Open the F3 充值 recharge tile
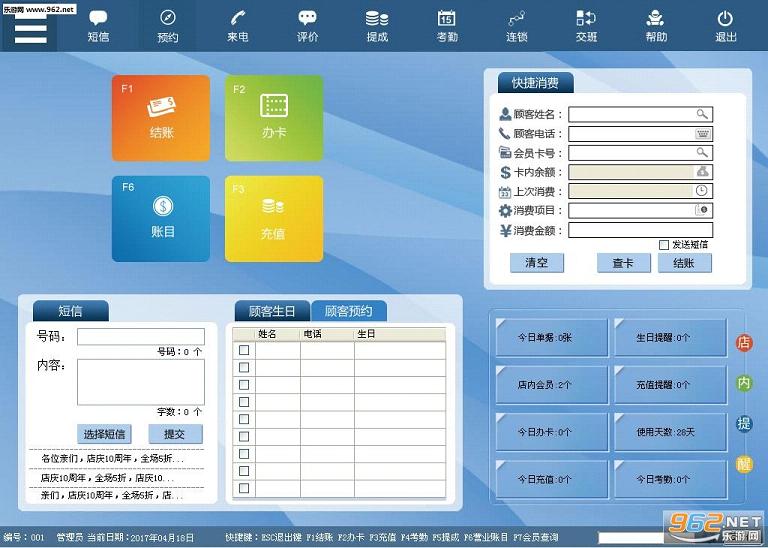Screen dimensions: 768x548 (274, 219)
